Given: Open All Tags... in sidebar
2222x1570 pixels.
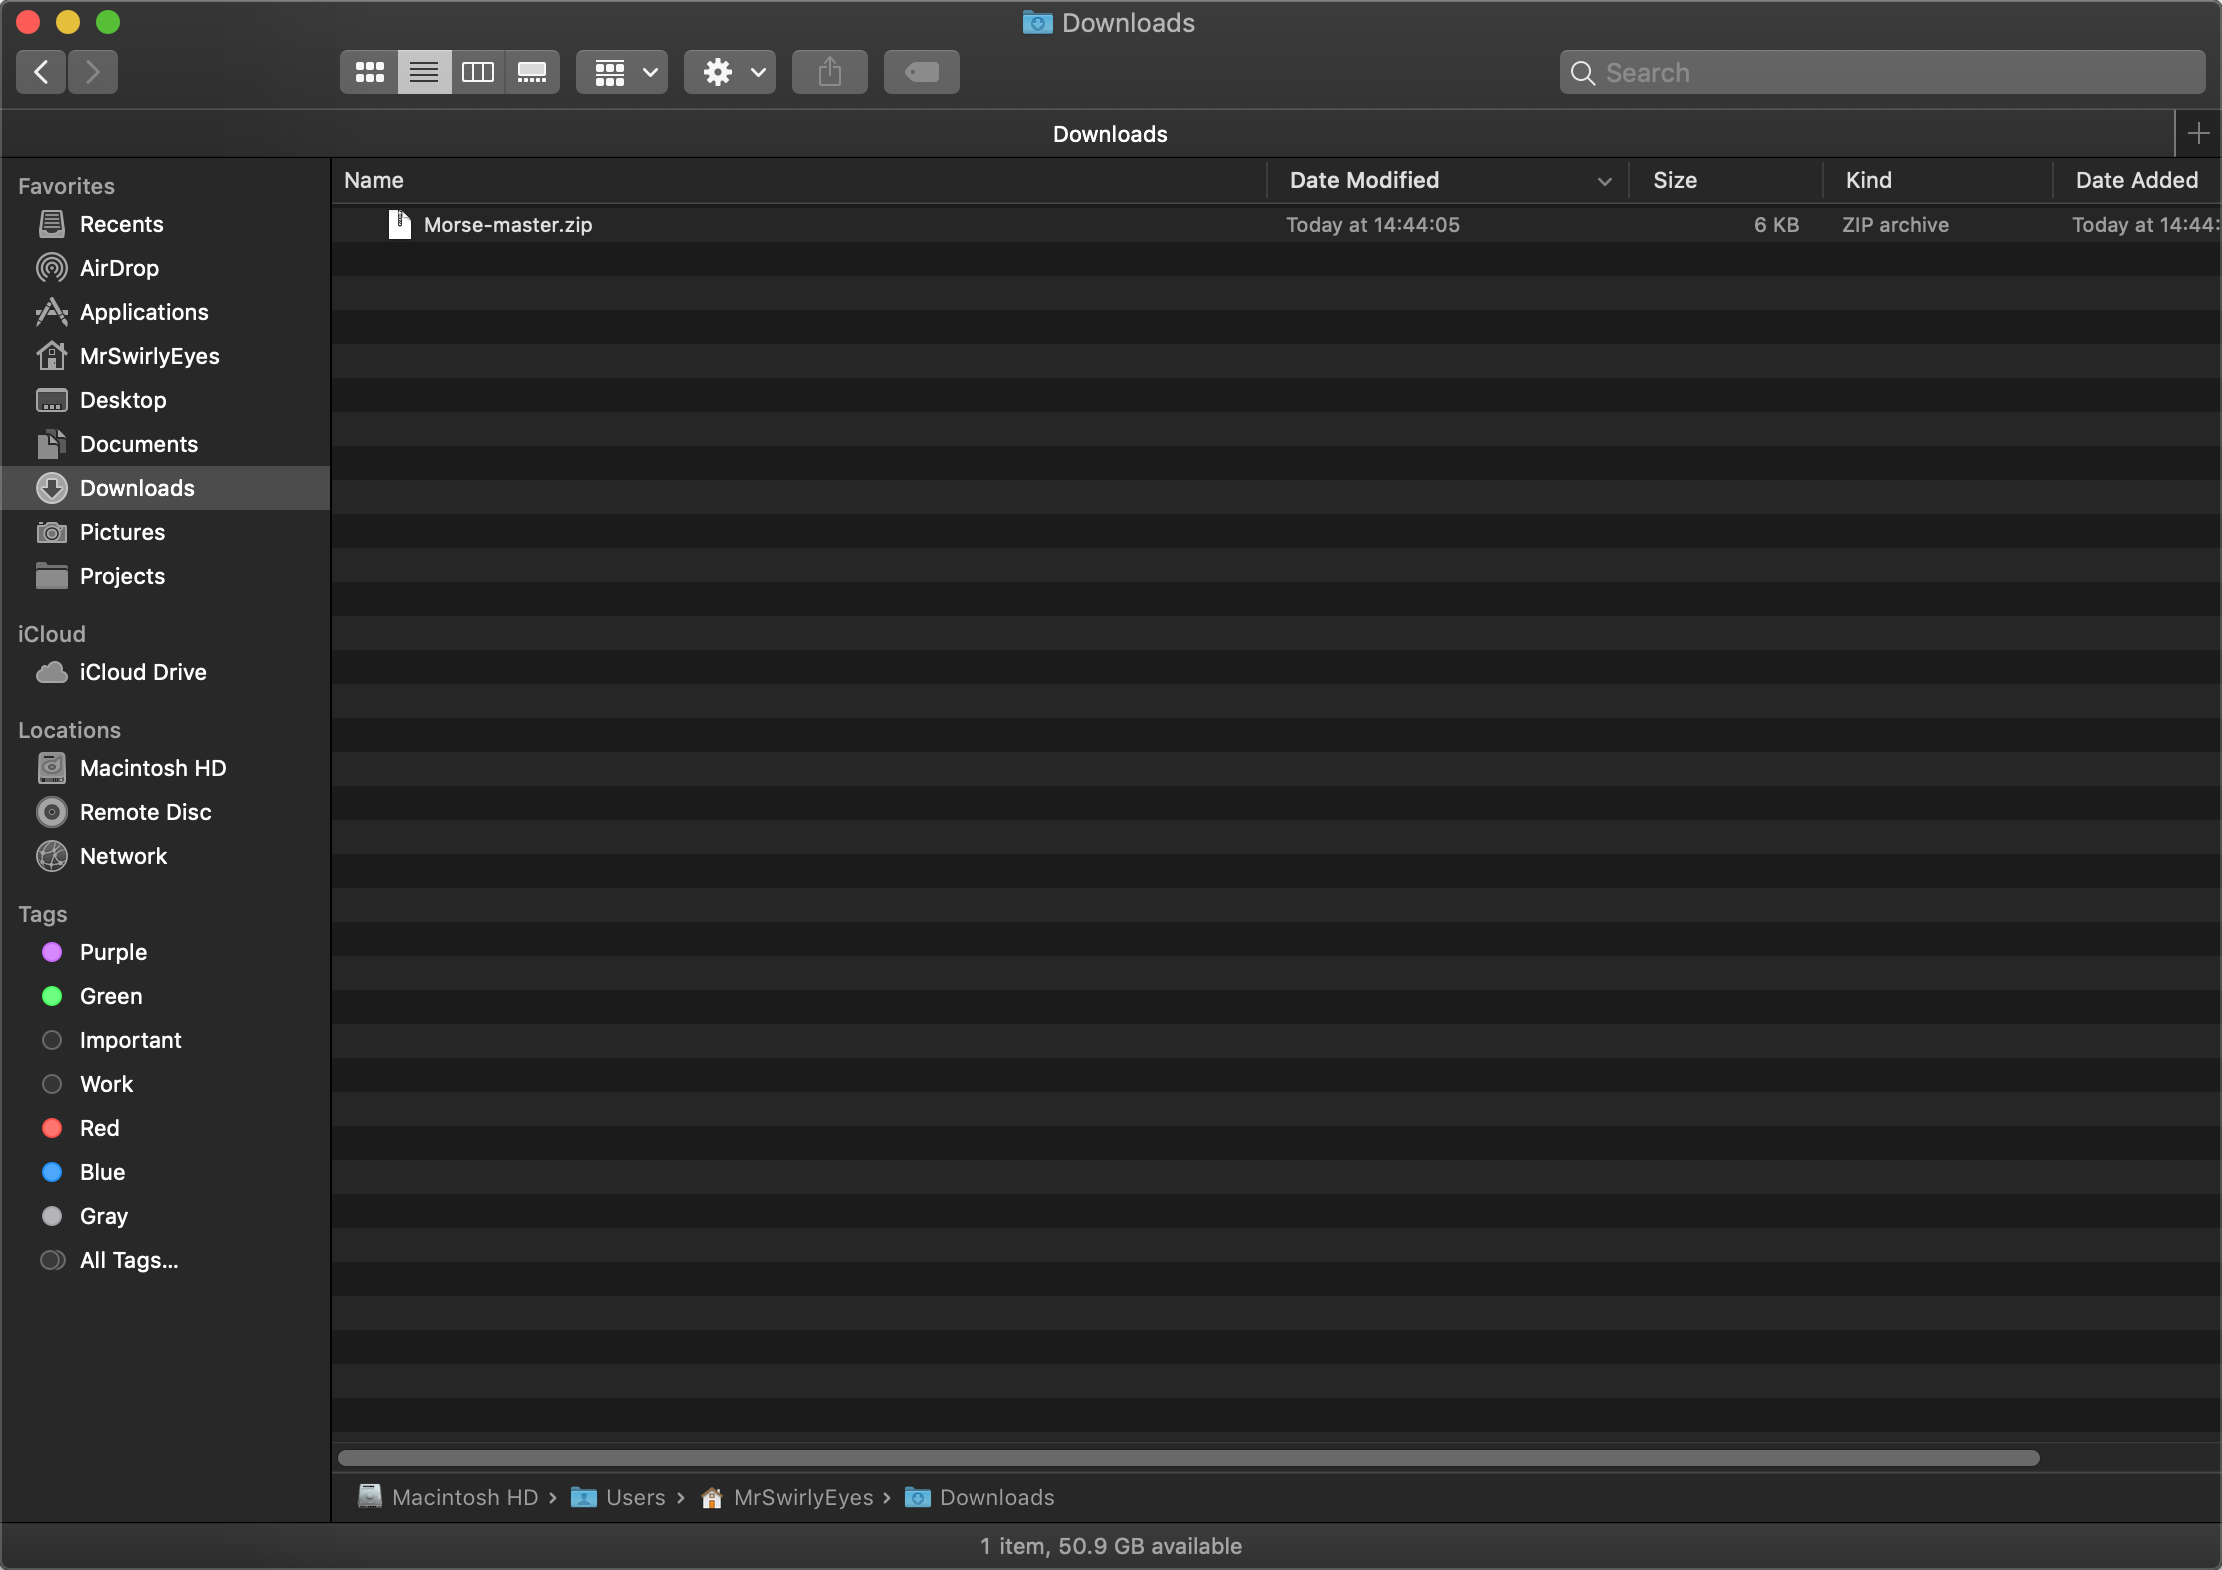Looking at the screenshot, I should [x=129, y=1260].
